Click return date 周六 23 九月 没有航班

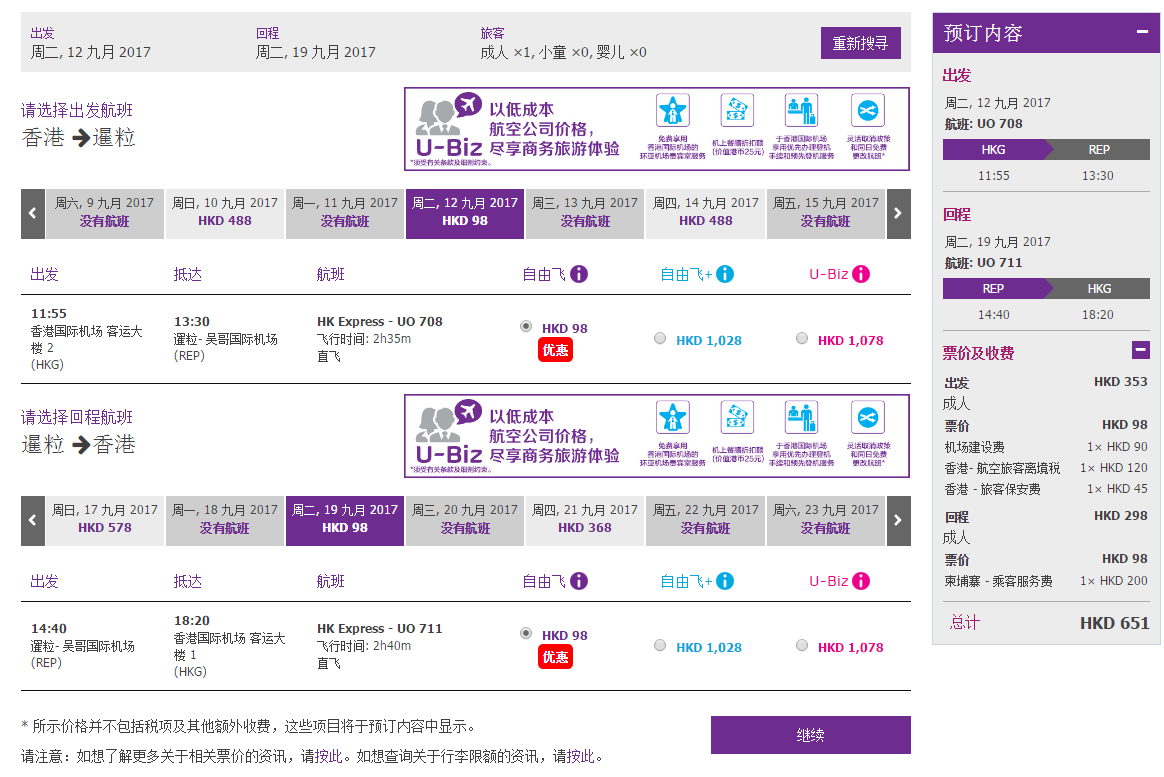point(825,521)
